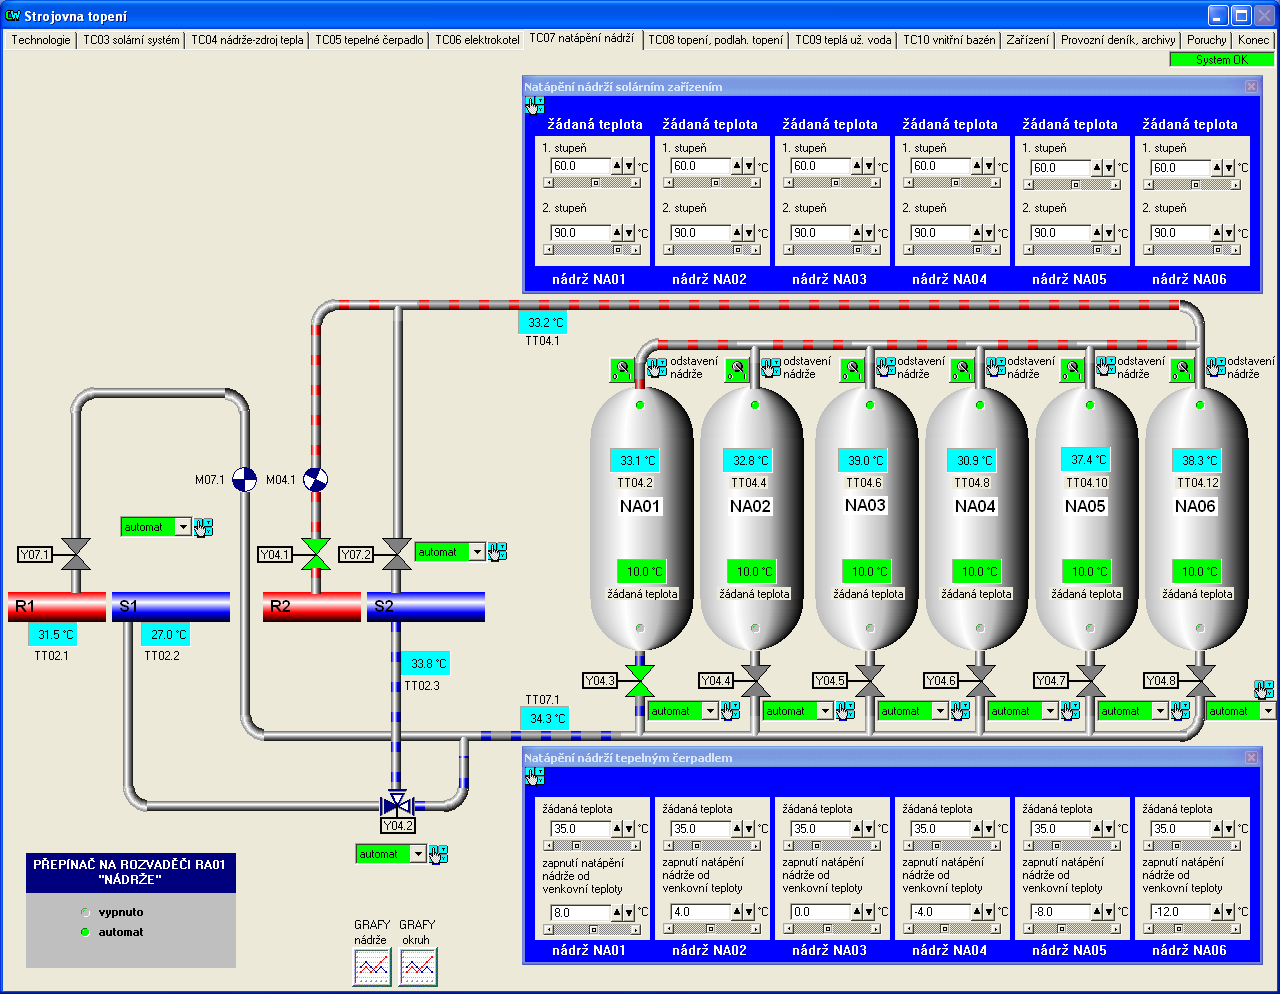Screen dimensions: 1280x994
Task: Click the Y04.7 valve under NA05
Action: [x=1090, y=680]
